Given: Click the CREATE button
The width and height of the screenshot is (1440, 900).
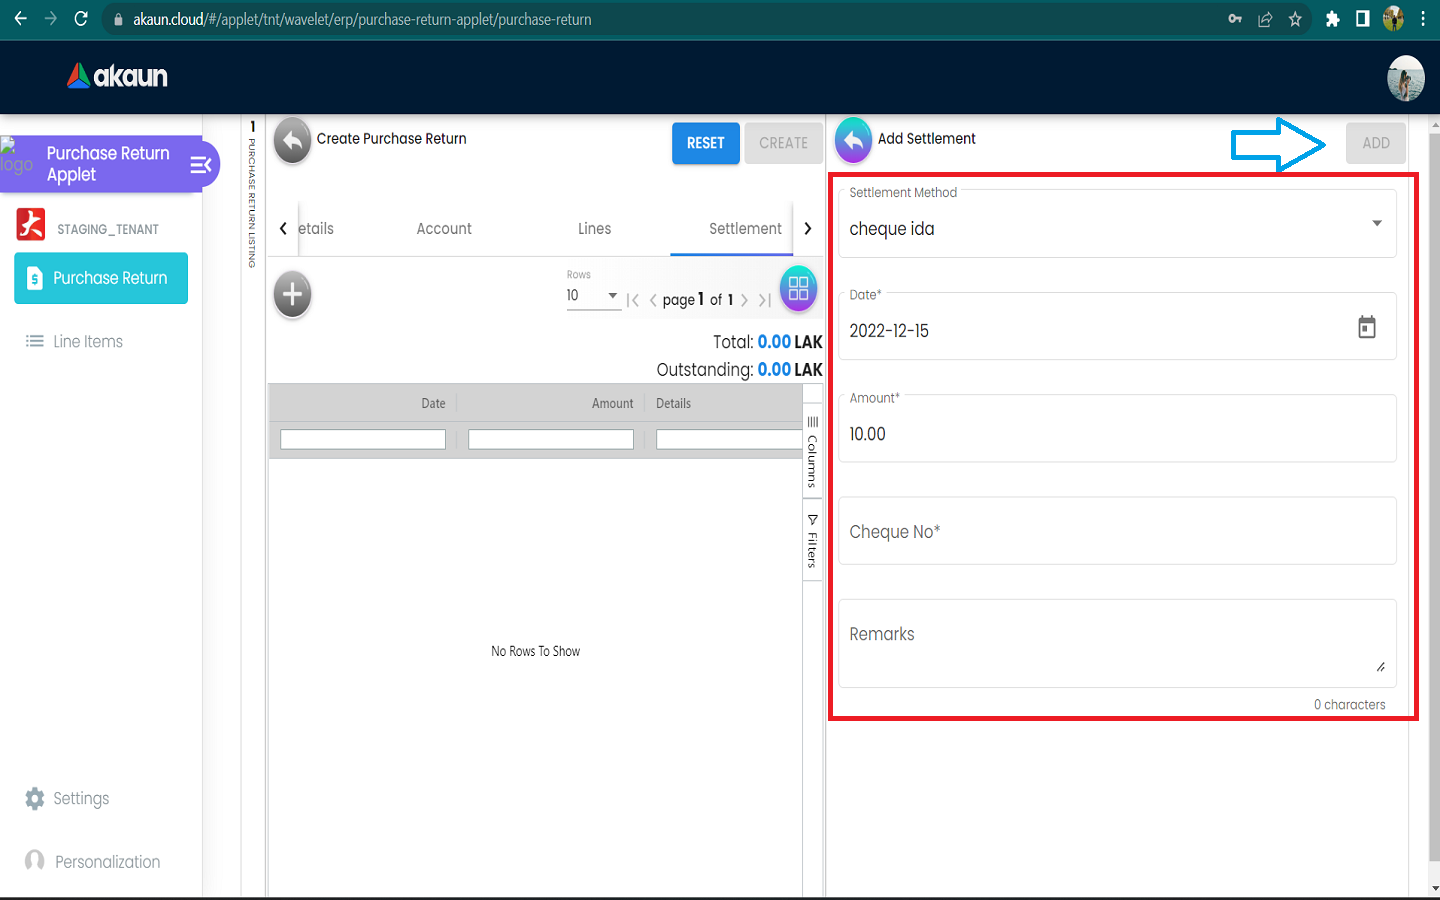Looking at the screenshot, I should pos(783,143).
